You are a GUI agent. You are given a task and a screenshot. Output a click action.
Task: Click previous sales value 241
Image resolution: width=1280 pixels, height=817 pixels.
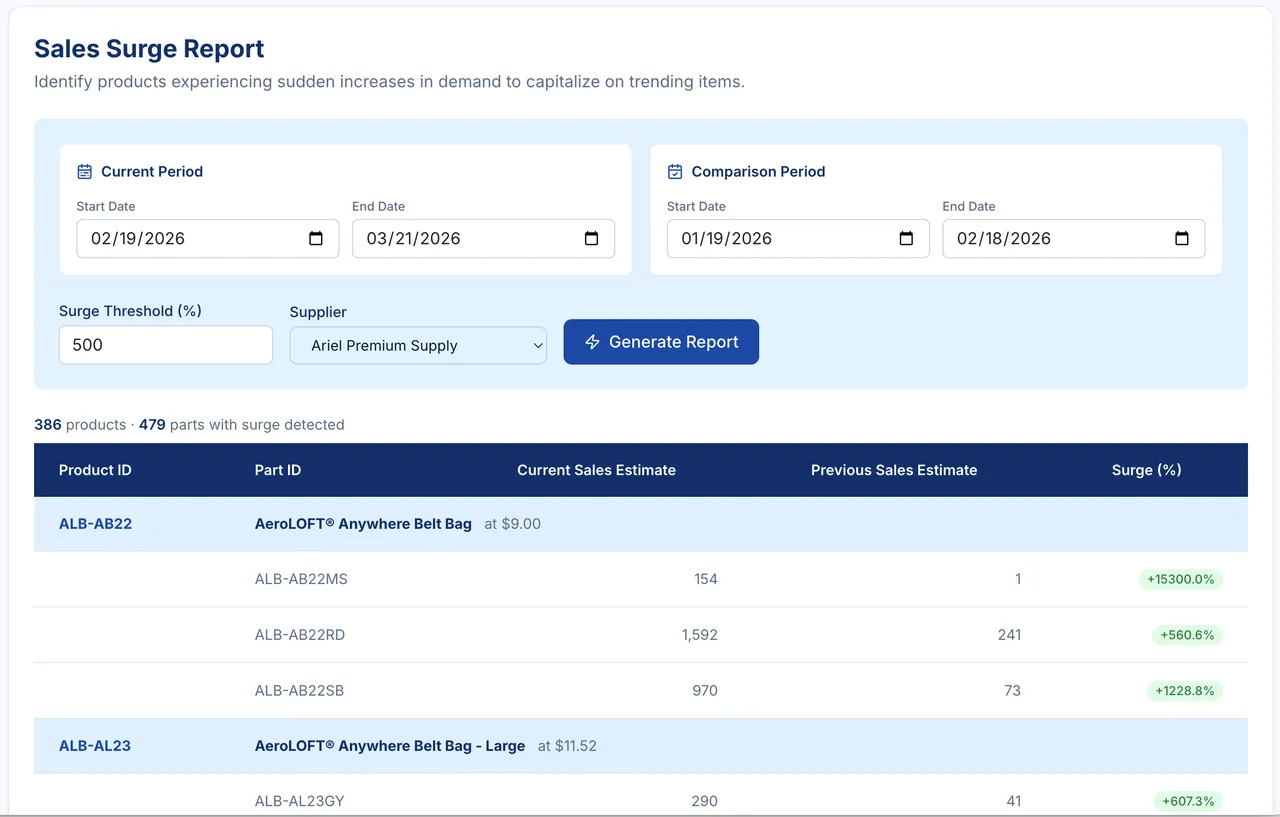[1009, 635]
